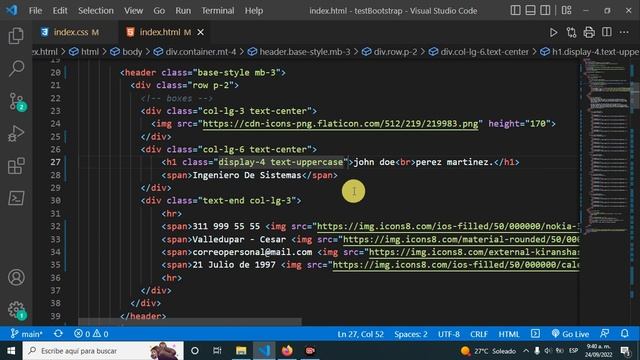Open the Run and Debug view
Image resolution: width=640 pixels, height=360 pixels.
[x=16, y=133]
